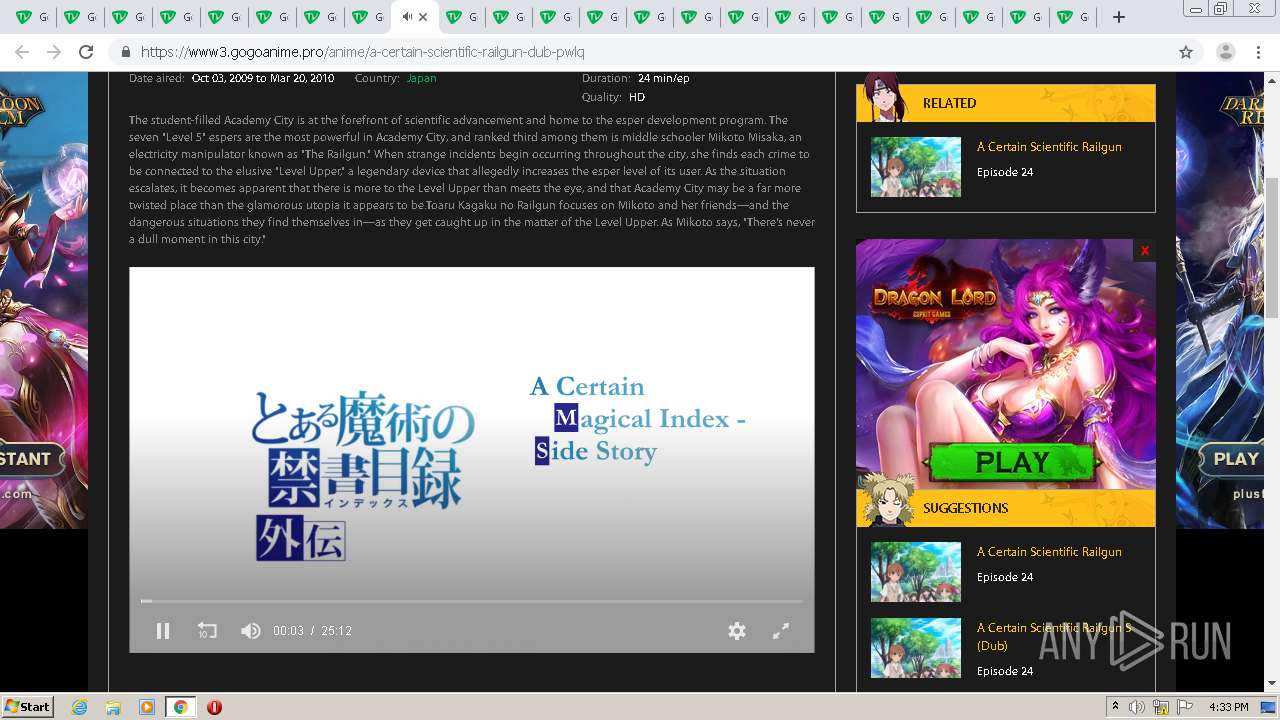Image resolution: width=1280 pixels, height=720 pixels.
Task: Show hidden system tray icons
Action: tap(1115, 707)
